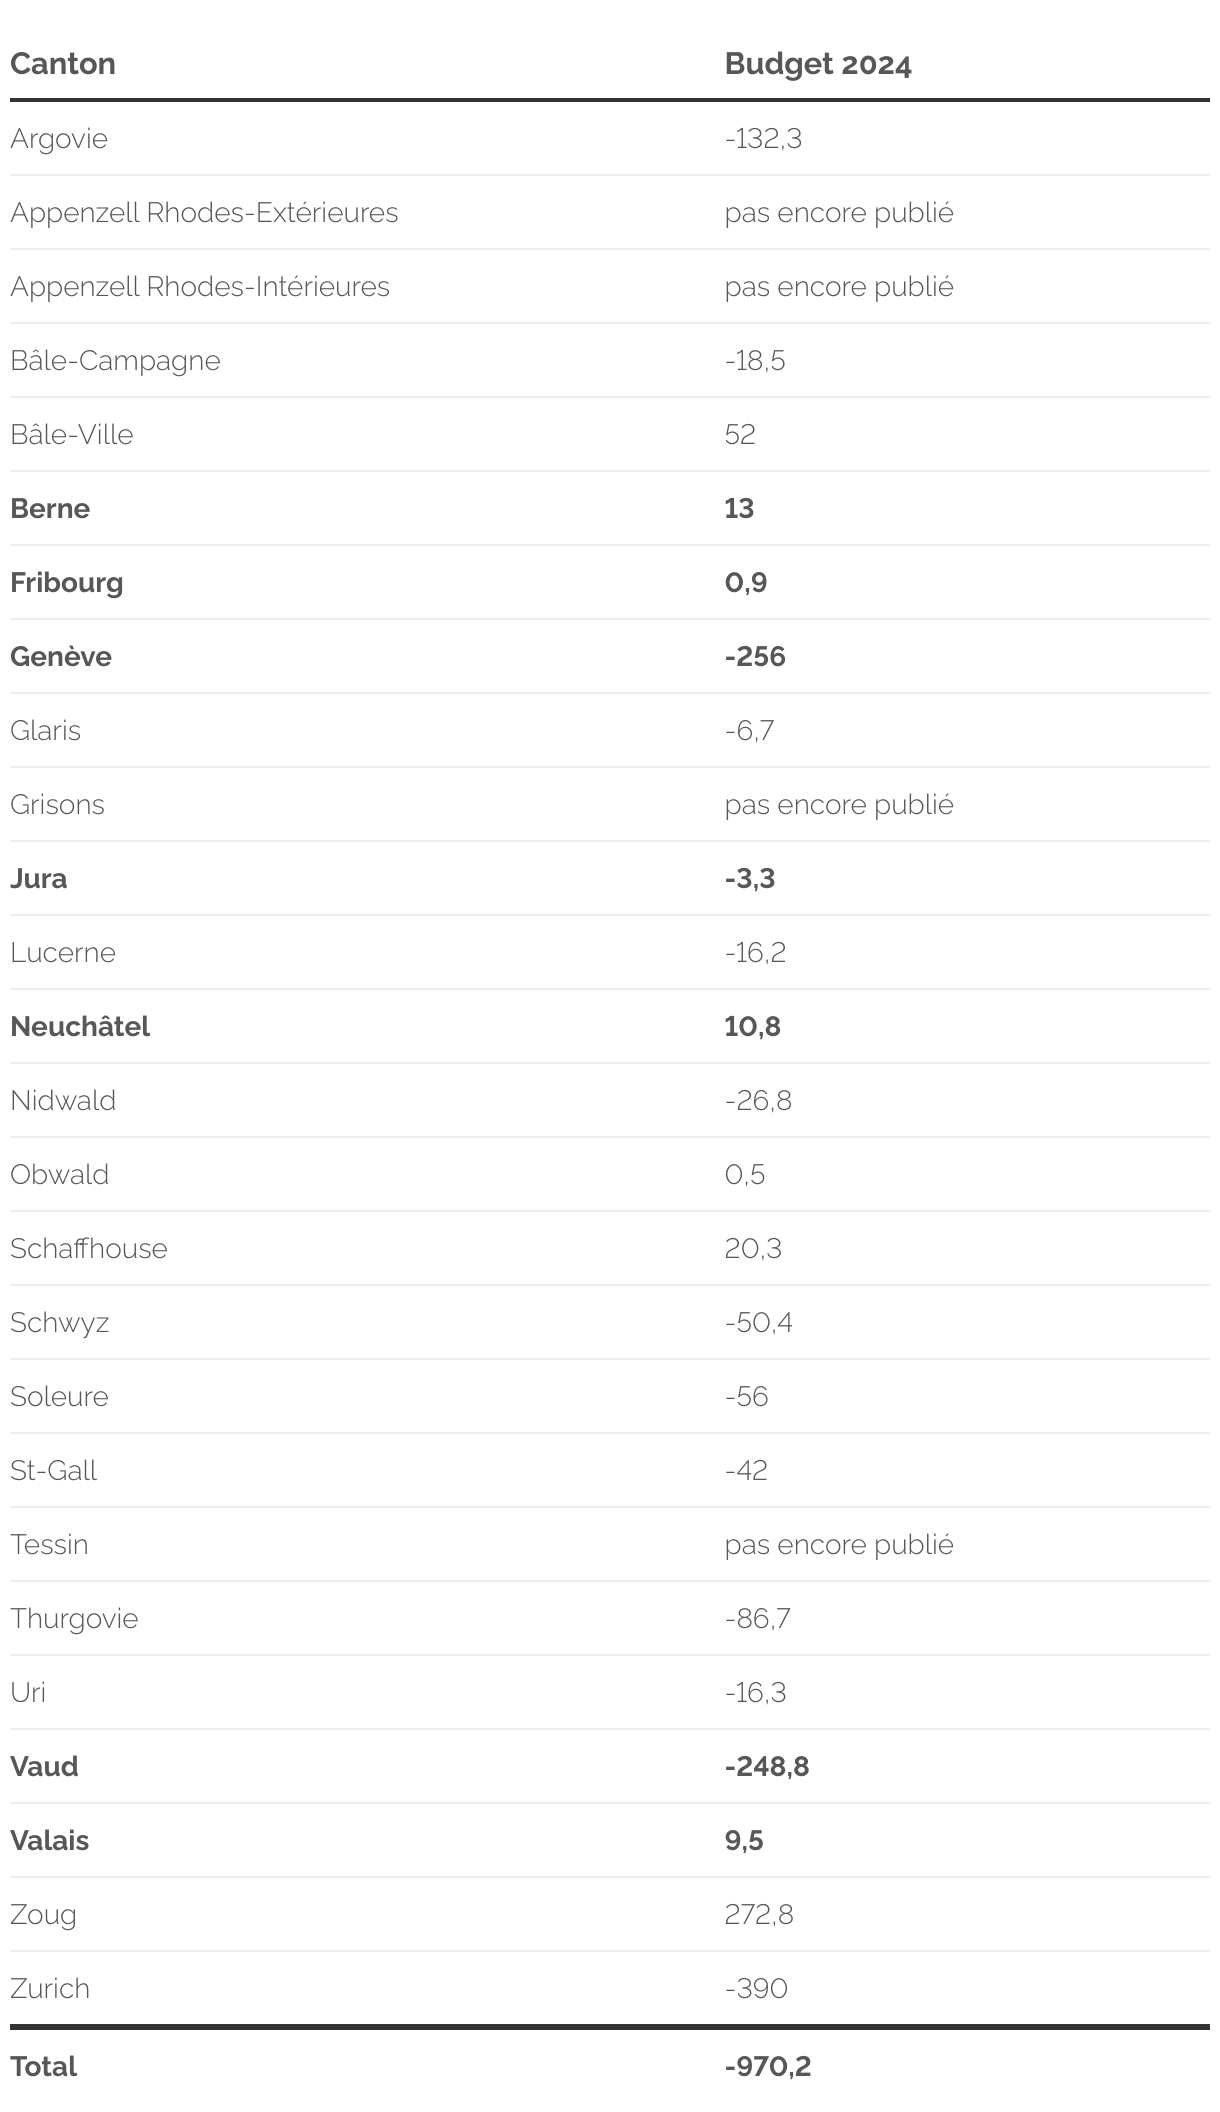Select the Thurgovie value -86,7
This screenshot has width=1220, height=2112.
tap(757, 1618)
